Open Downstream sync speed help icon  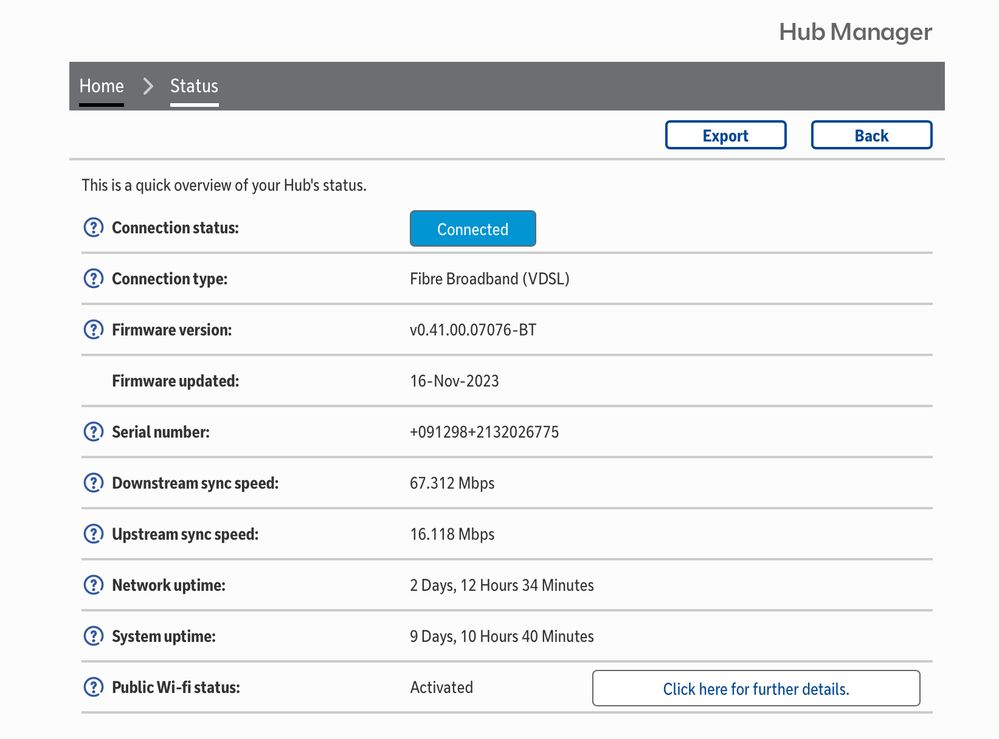click(93, 483)
